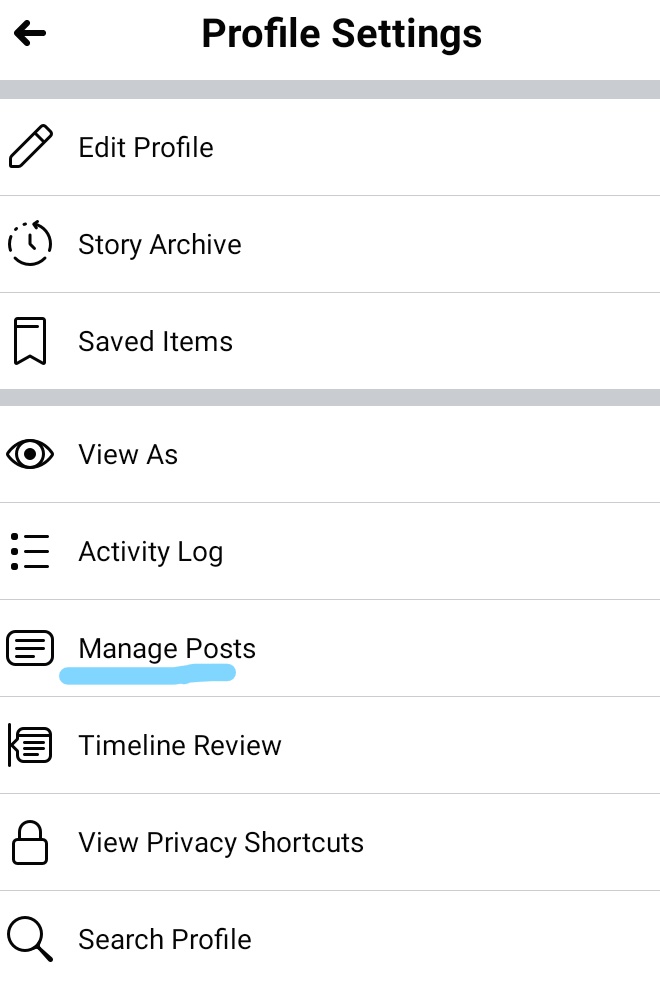Screen dimensions: 660x986
Task: Open the Story Archive option
Action: (x=160, y=245)
